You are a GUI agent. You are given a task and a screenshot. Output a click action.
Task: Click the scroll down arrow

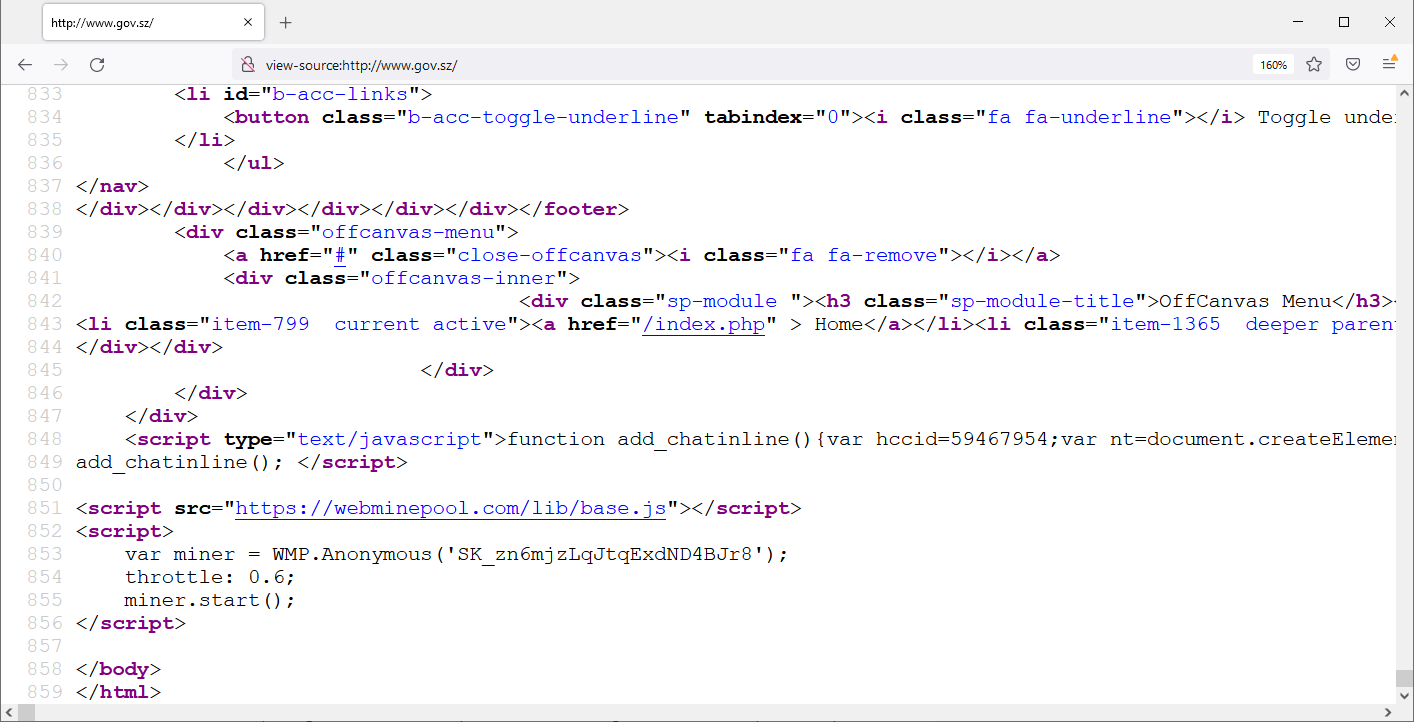pyautogui.click(x=1404, y=695)
